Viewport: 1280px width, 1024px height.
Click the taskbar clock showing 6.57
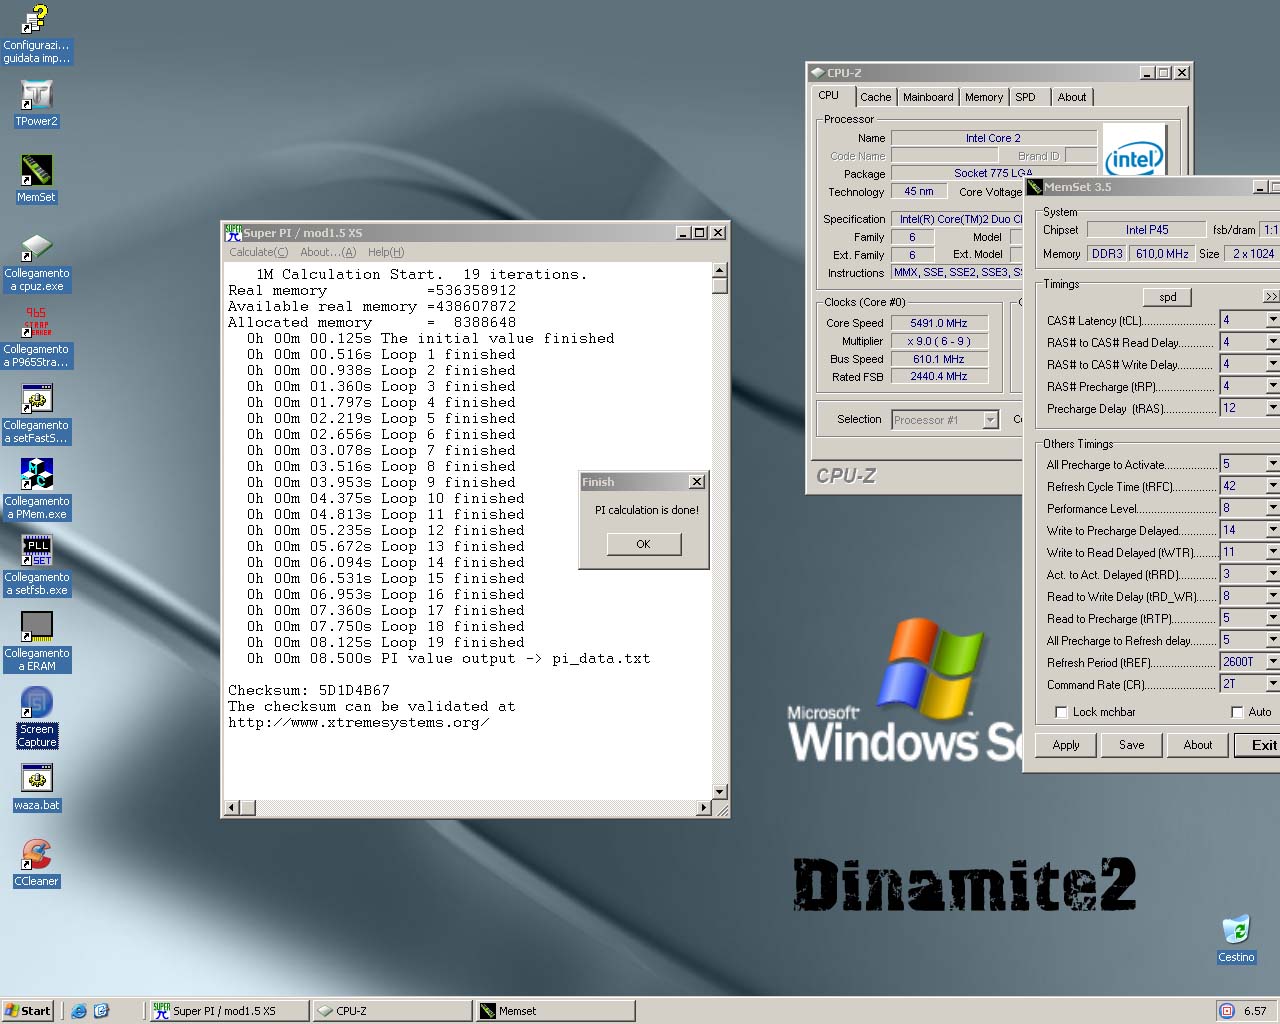1255,1011
